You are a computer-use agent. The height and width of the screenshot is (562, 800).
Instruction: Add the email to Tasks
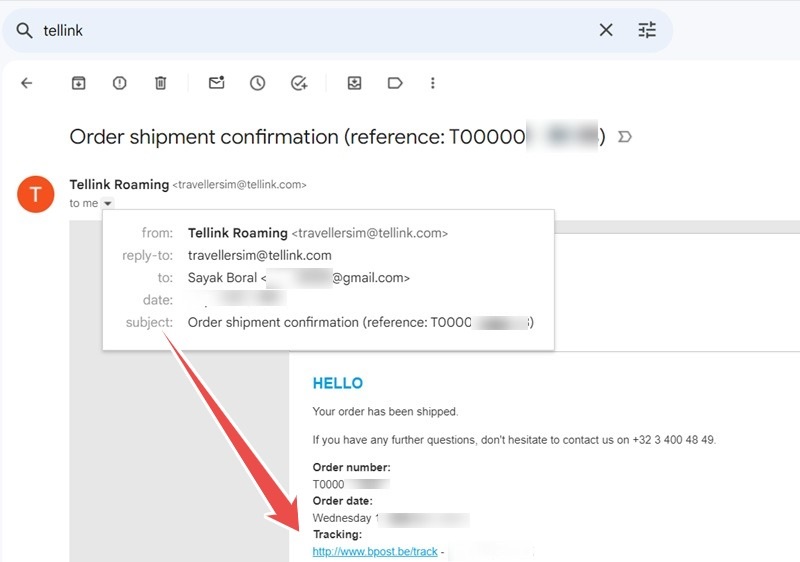pyautogui.click(x=299, y=83)
